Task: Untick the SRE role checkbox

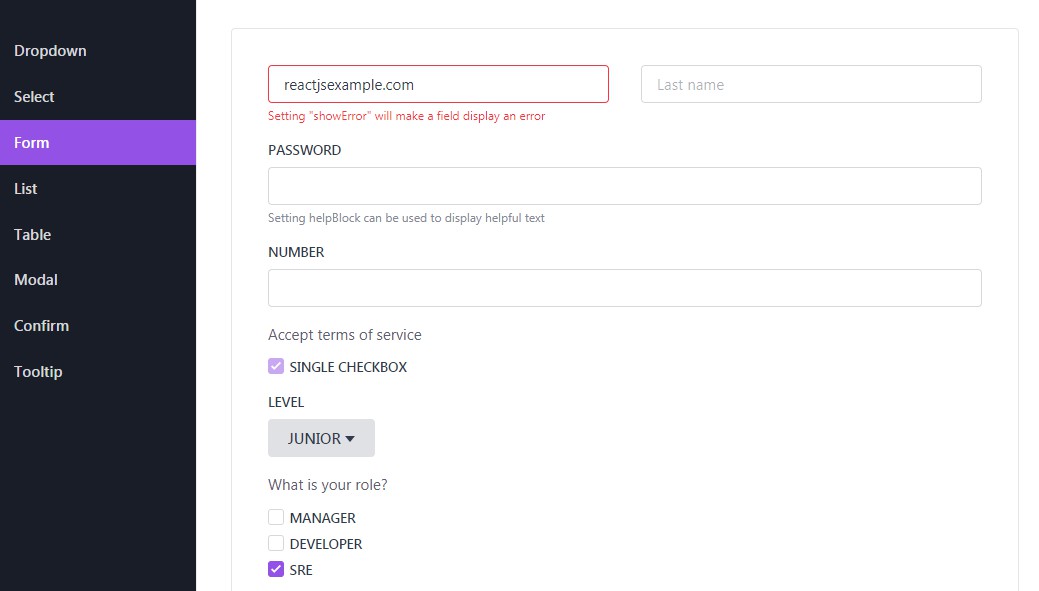Action: pos(276,570)
